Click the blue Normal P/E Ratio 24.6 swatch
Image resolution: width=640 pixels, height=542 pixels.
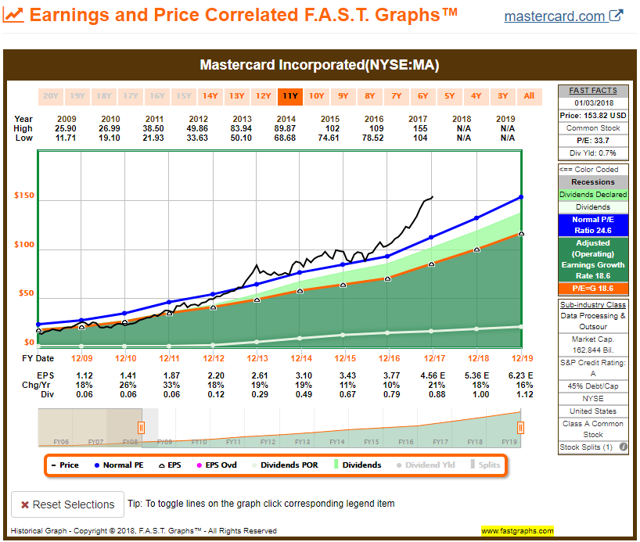click(593, 225)
